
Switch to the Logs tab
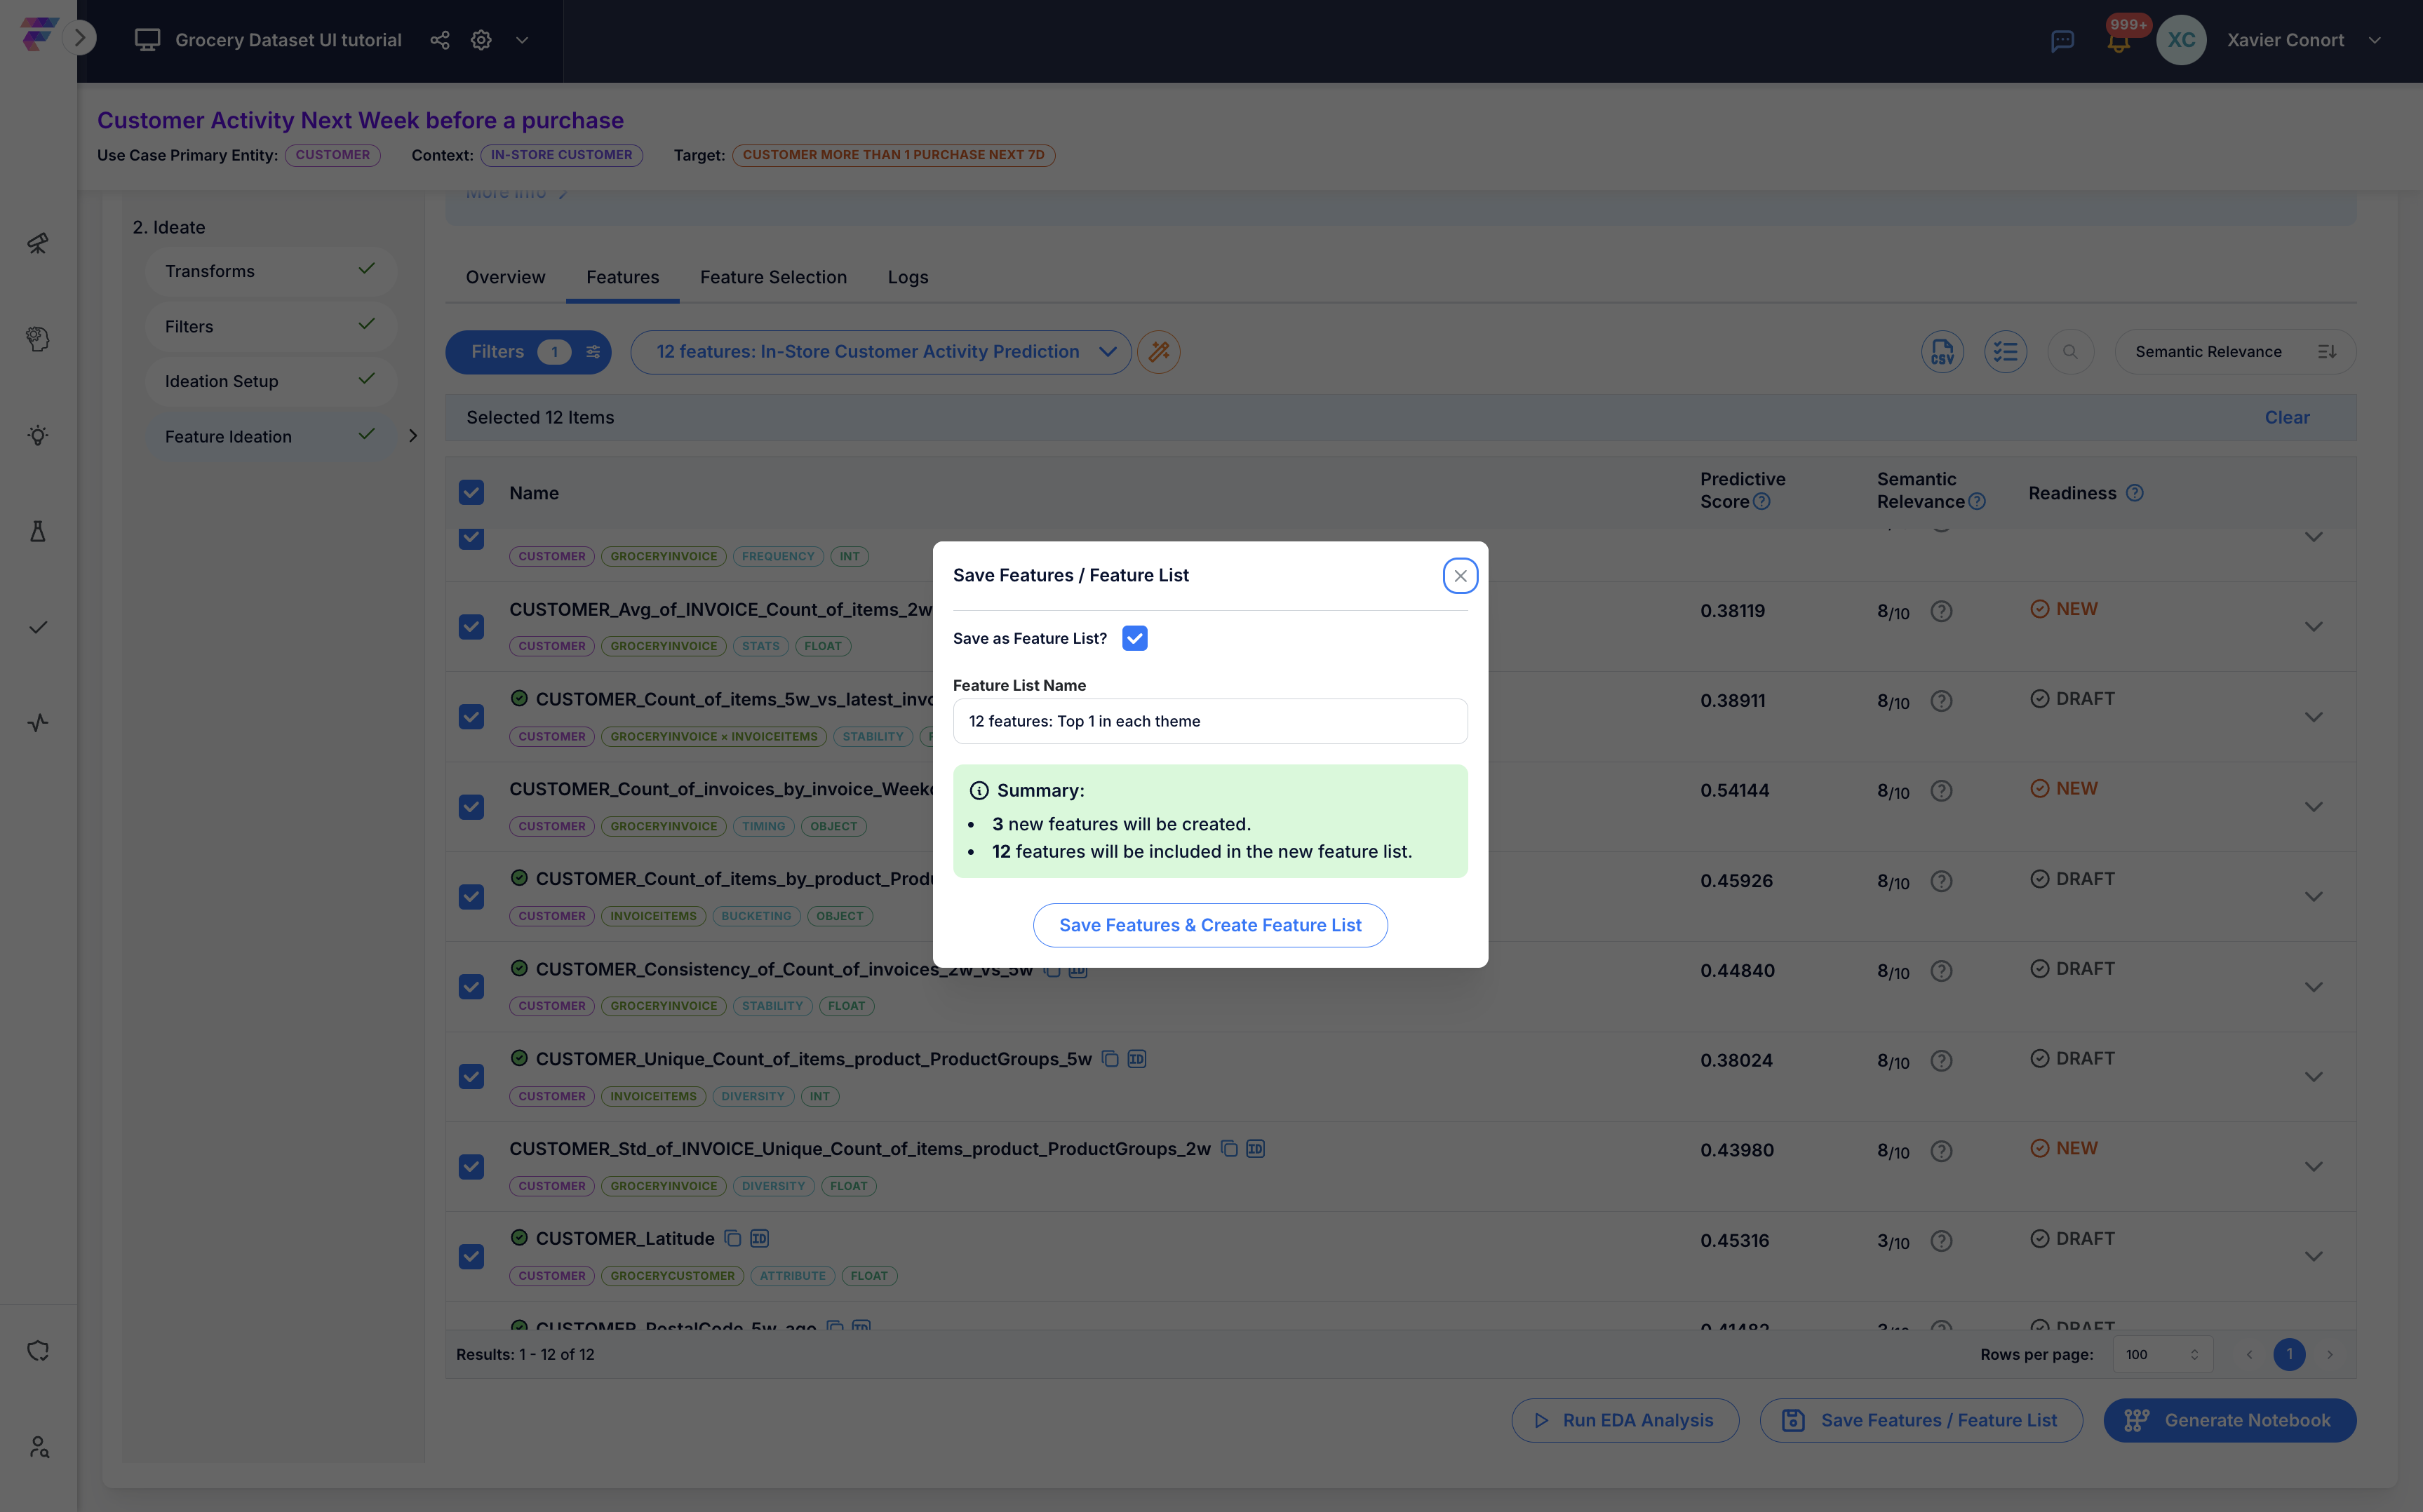pos(908,277)
